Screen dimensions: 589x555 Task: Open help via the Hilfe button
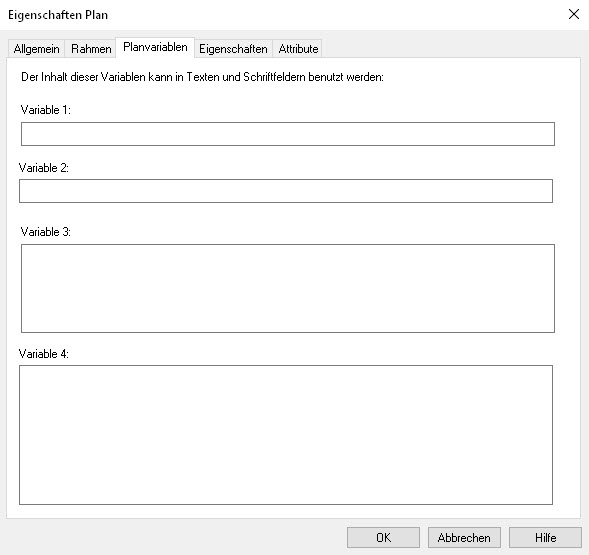(545, 538)
